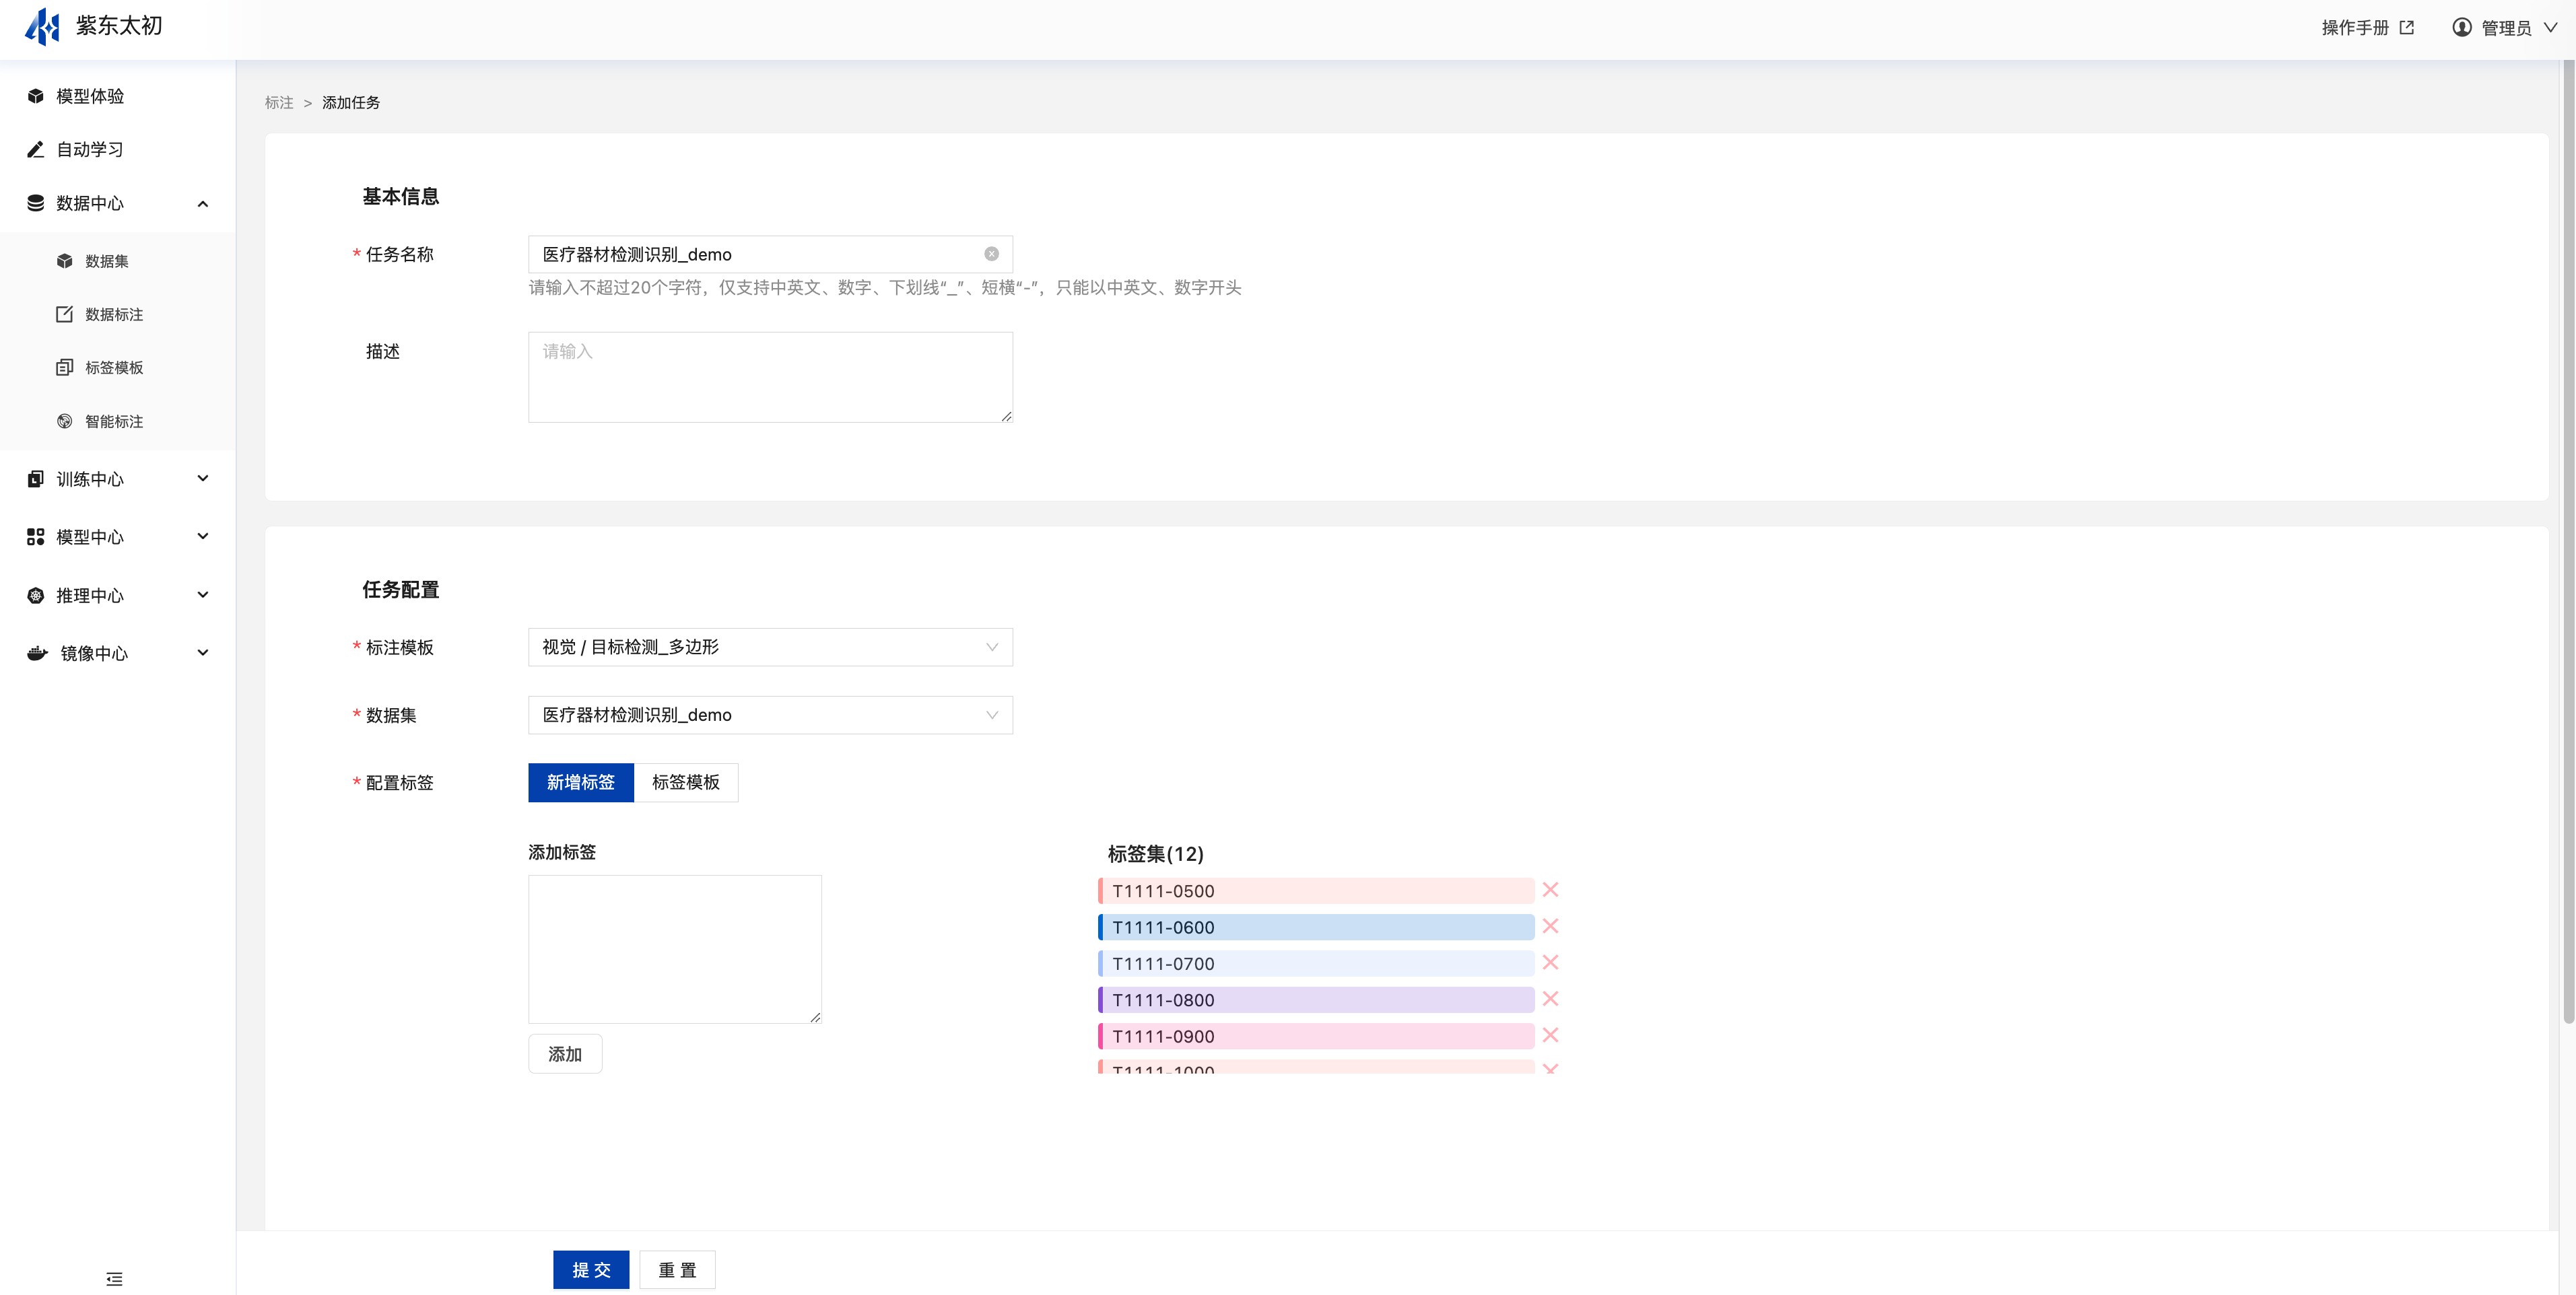Click into the 添加标签 textarea
The height and width of the screenshot is (1295, 2576).
click(x=675, y=949)
